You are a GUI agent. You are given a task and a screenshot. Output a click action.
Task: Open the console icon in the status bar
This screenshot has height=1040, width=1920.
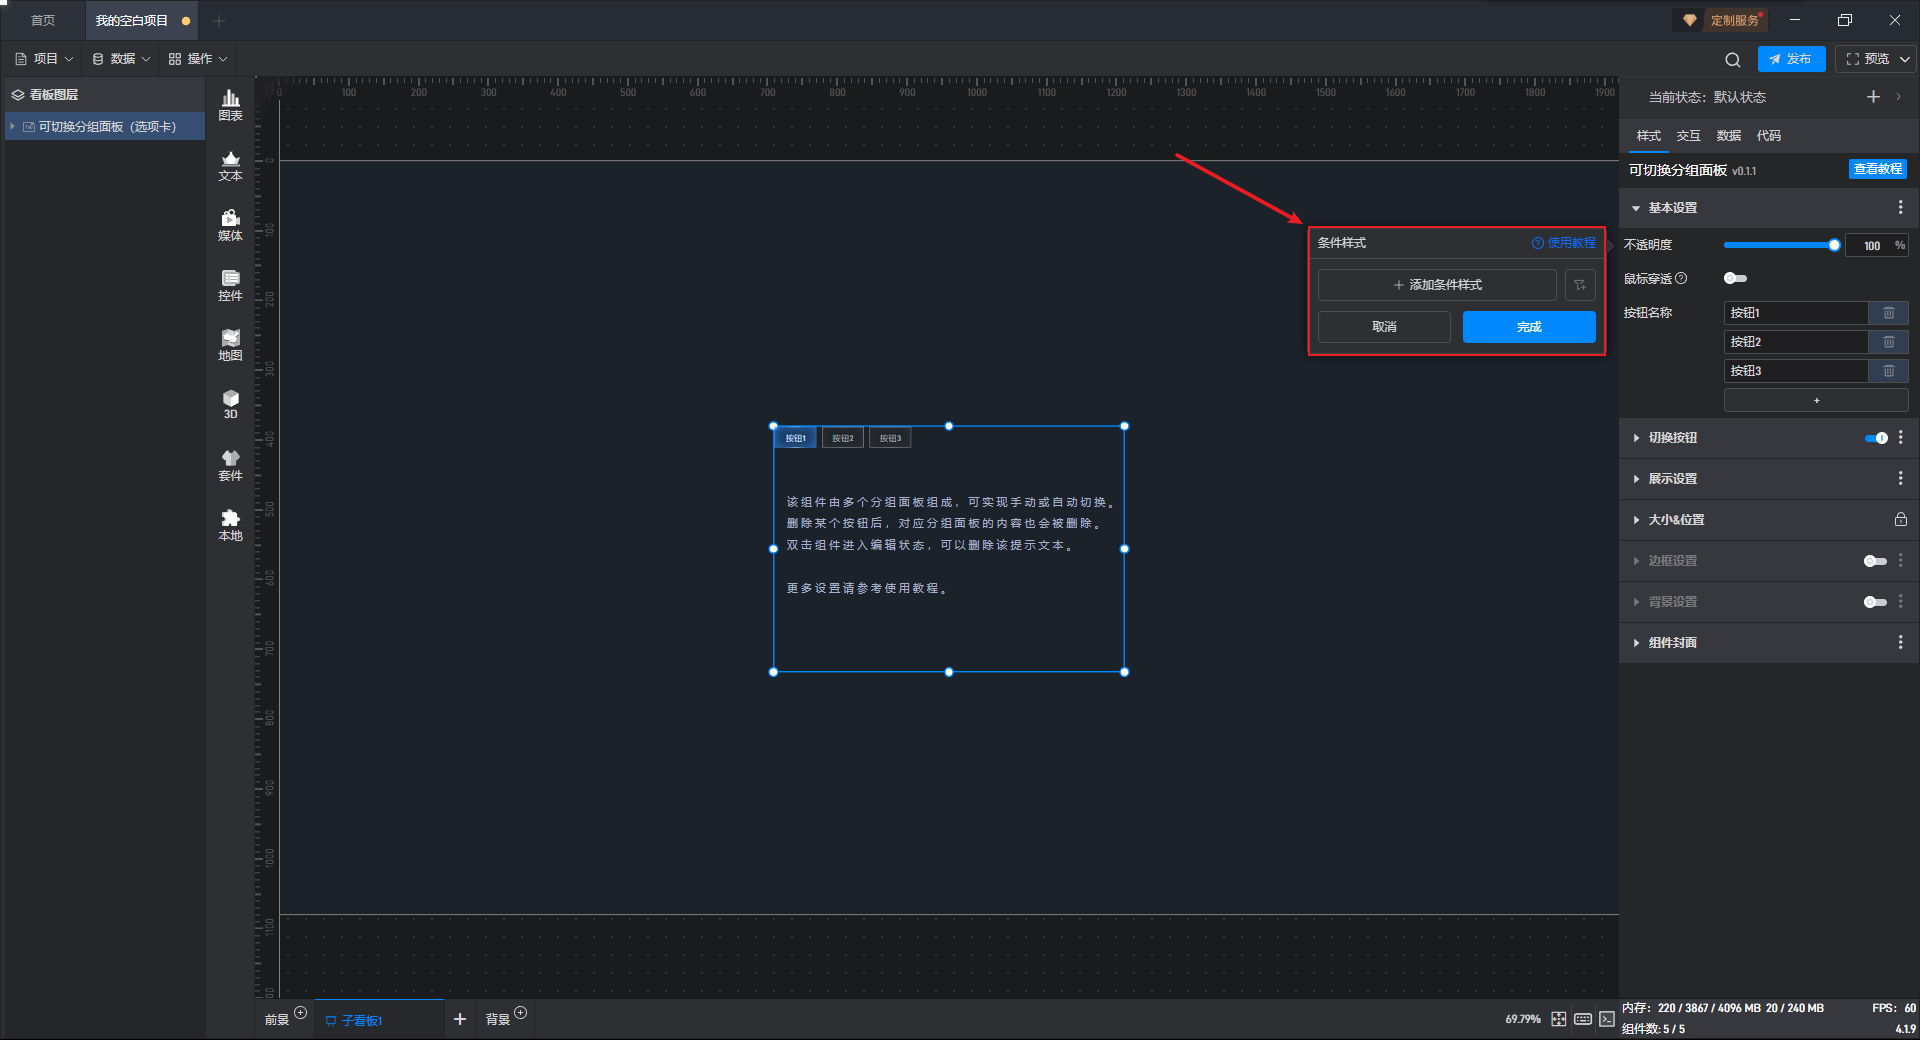pyautogui.click(x=1607, y=1019)
